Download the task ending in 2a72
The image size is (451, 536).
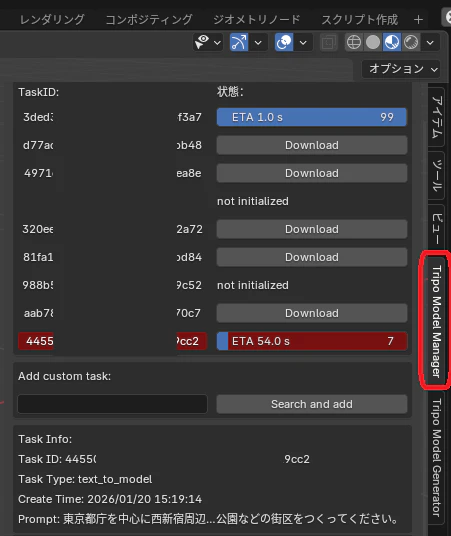[x=311, y=229]
